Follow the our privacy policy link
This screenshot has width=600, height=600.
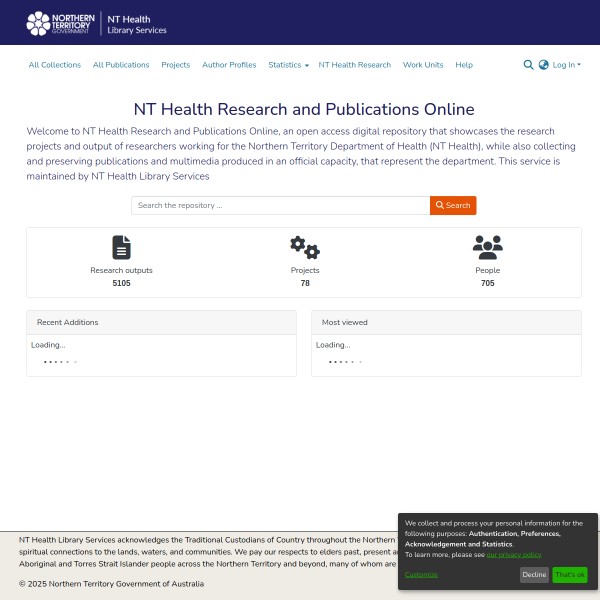(x=514, y=554)
